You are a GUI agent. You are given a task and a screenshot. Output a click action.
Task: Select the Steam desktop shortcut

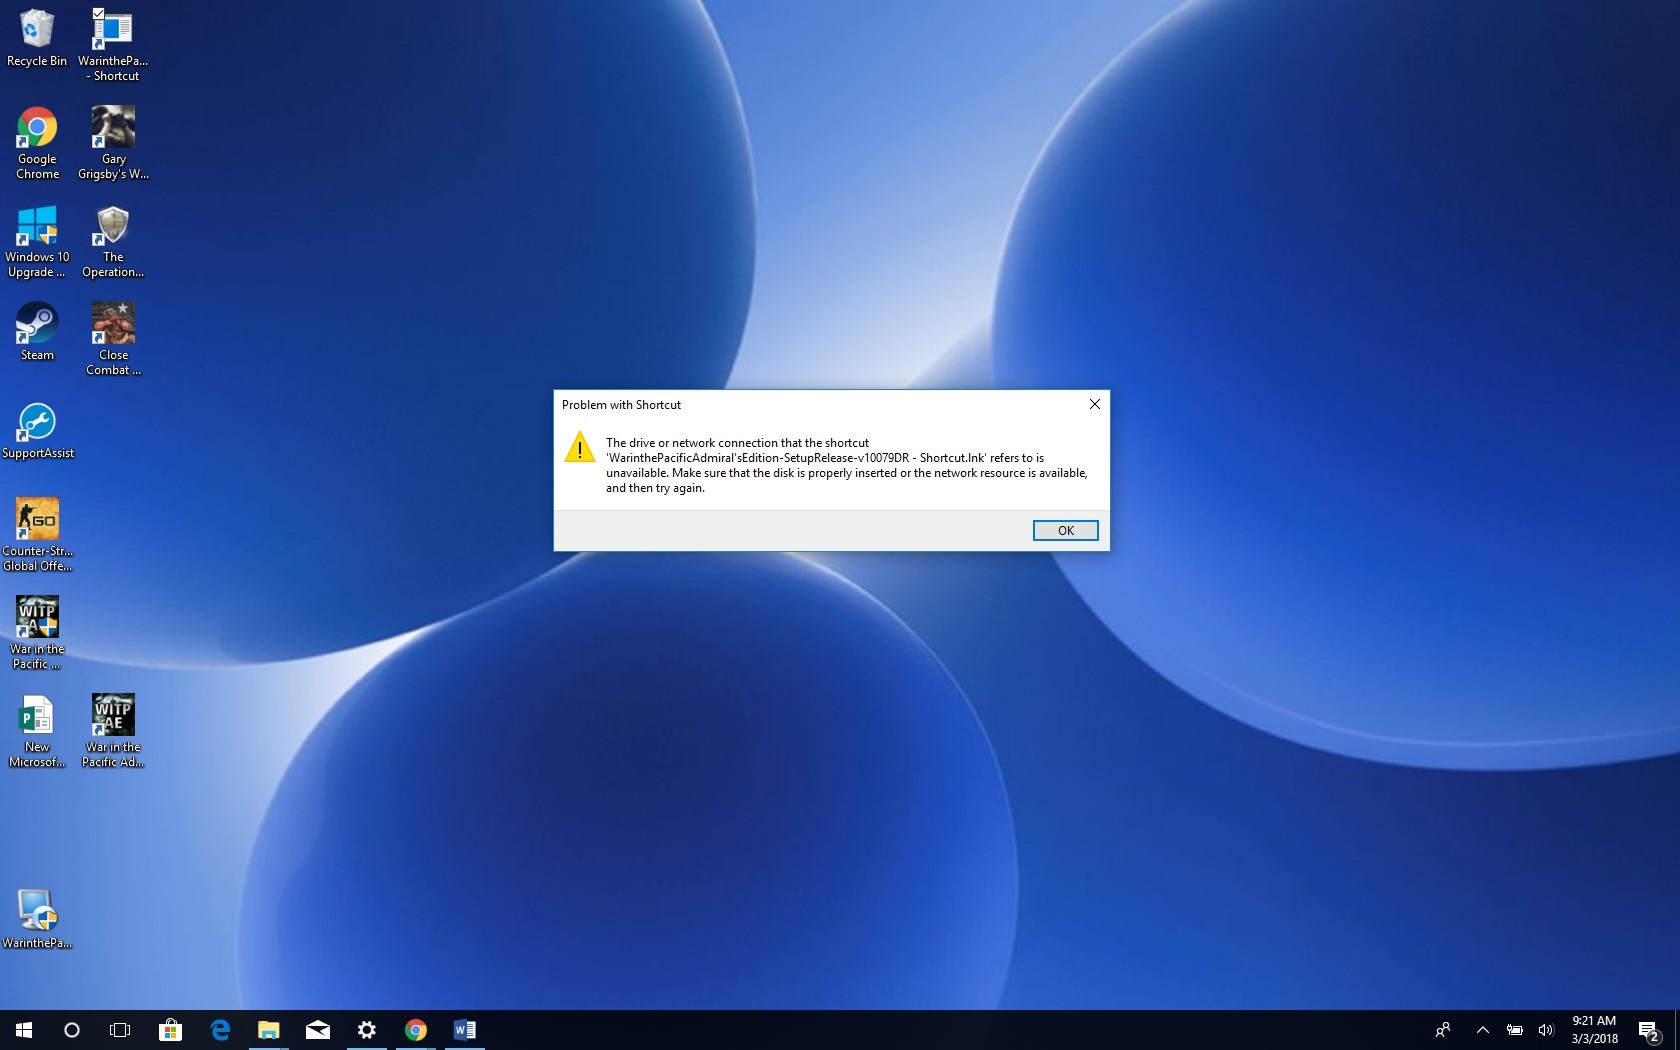(37, 332)
